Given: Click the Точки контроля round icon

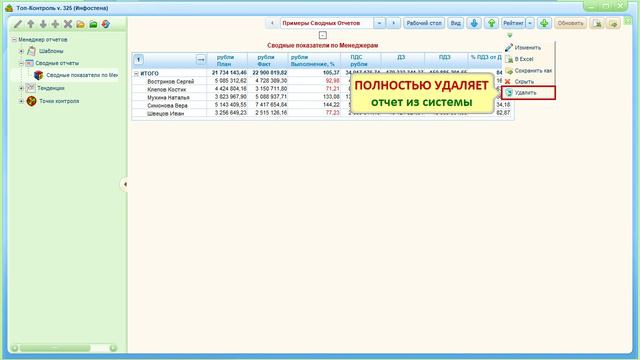Looking at the screenshot, I should pyautogui.click(x=31, y=101).
